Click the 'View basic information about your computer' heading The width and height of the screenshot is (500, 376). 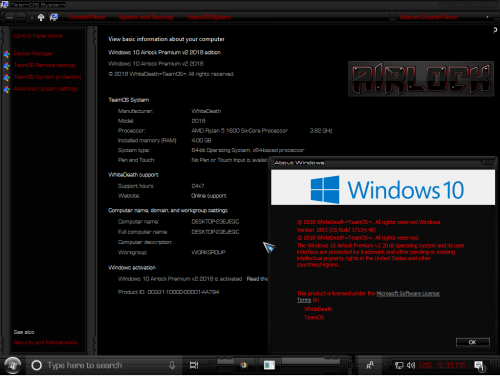click(x=166, y=39)
